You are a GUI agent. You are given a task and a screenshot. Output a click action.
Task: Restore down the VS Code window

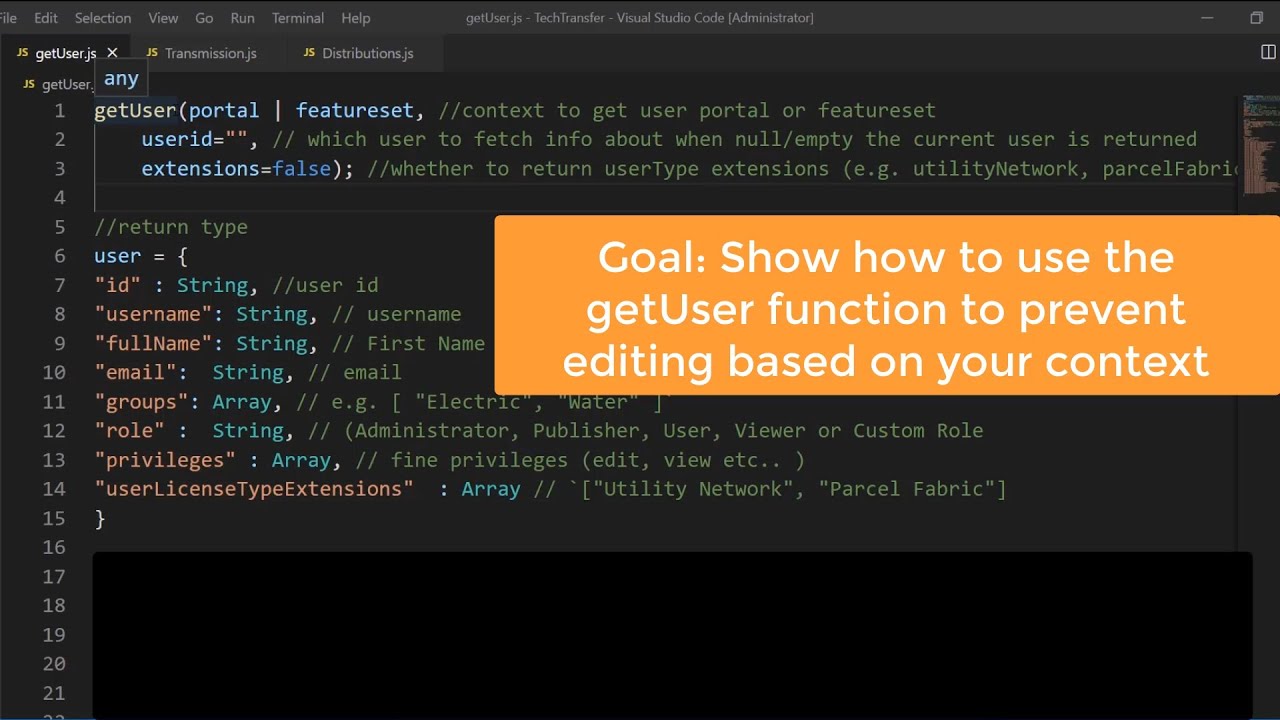point(1256,18)
